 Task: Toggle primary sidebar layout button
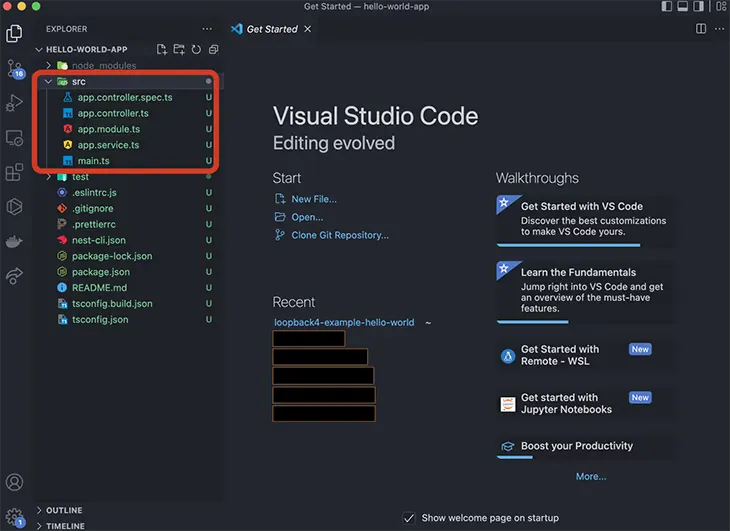point(667,6)
